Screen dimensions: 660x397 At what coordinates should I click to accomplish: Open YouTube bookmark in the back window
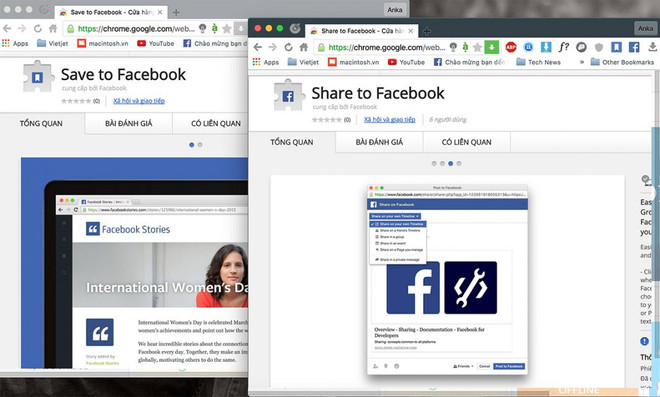tap(155, 43)
